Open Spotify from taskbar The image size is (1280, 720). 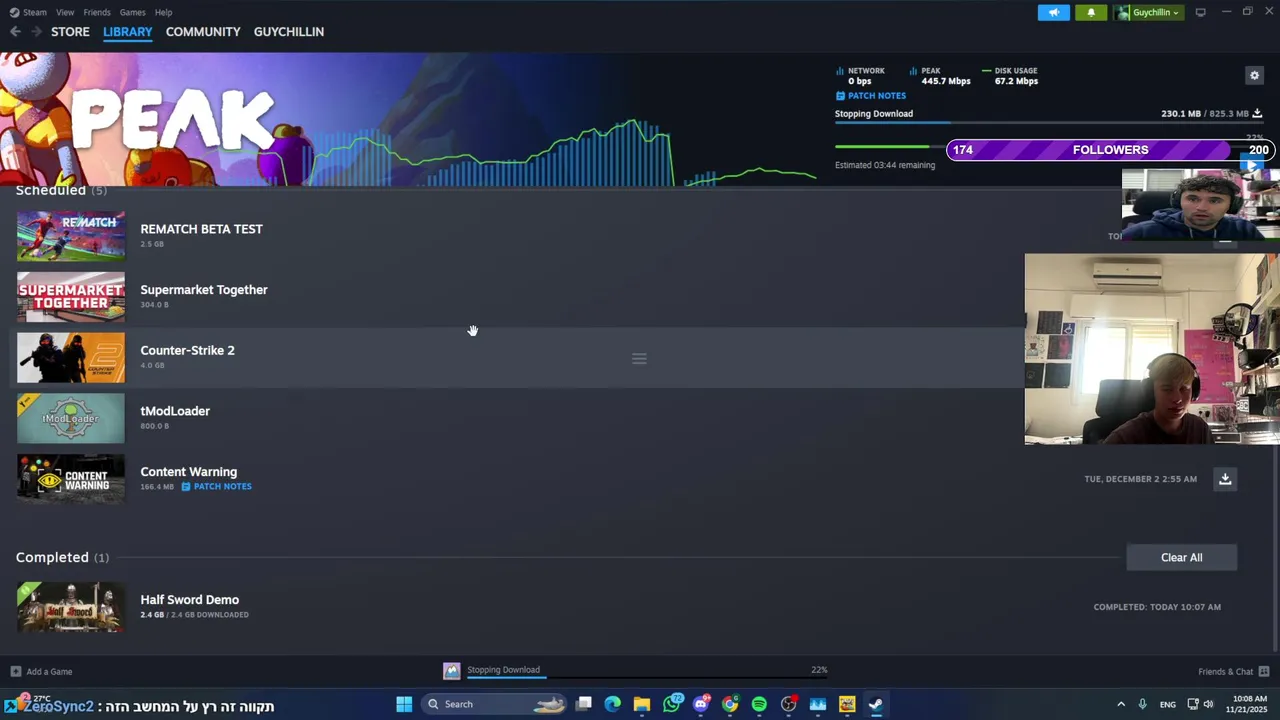click(x=759, y=704)
